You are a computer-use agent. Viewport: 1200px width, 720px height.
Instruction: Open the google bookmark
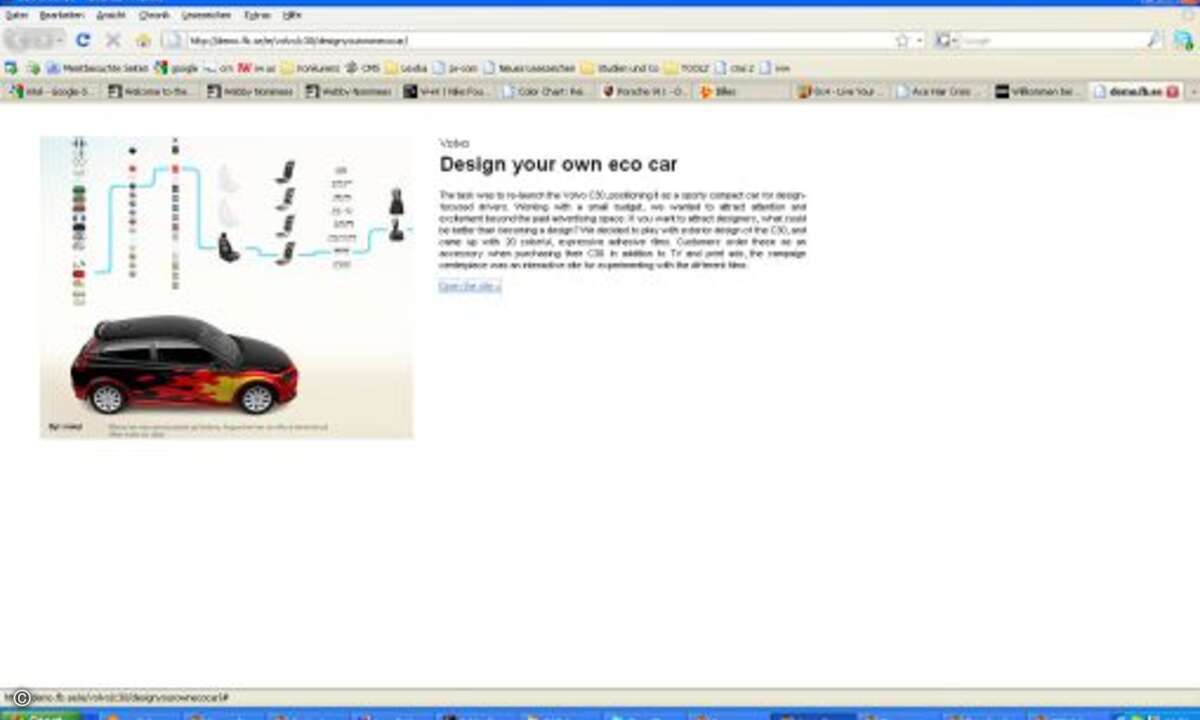click(x=177, y=68)
